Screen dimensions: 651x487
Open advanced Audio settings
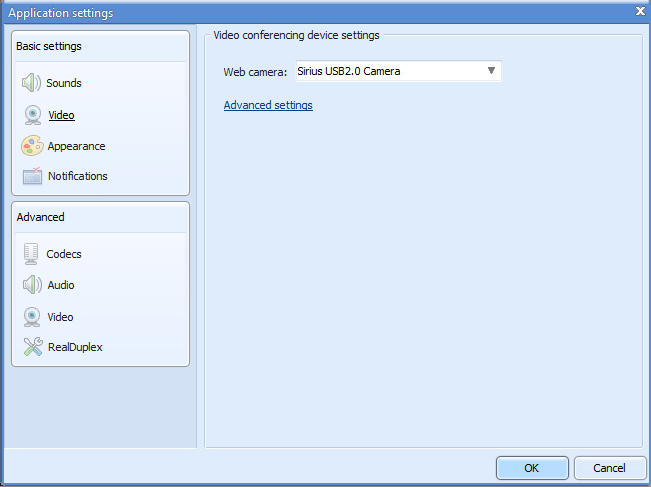coord(61,285)
